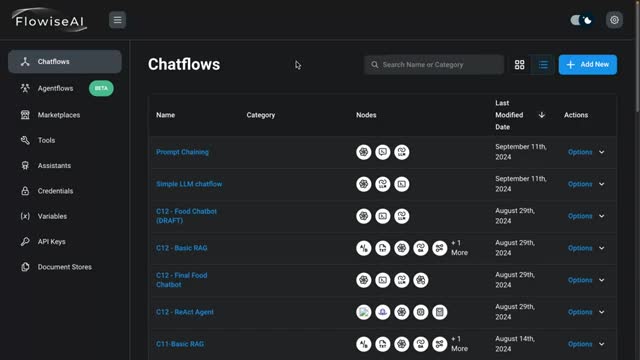Click the Tools wrench icon
The image size is (640, 360).
coord(25,140)
